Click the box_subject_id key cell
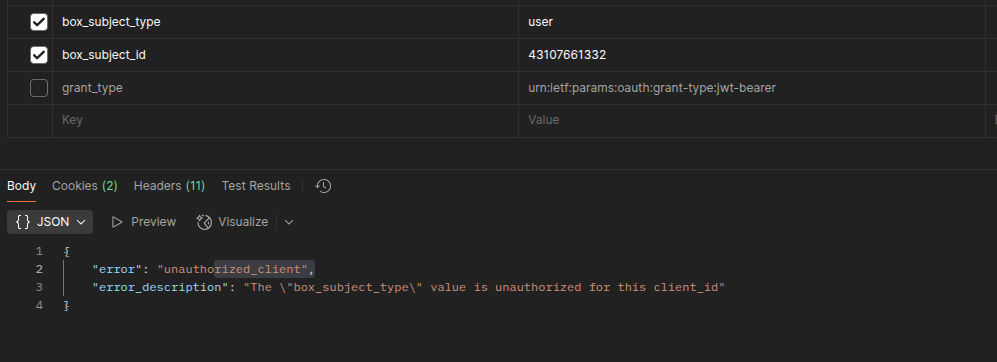This screenshot has width=997, height=362. tap(285, 55)
